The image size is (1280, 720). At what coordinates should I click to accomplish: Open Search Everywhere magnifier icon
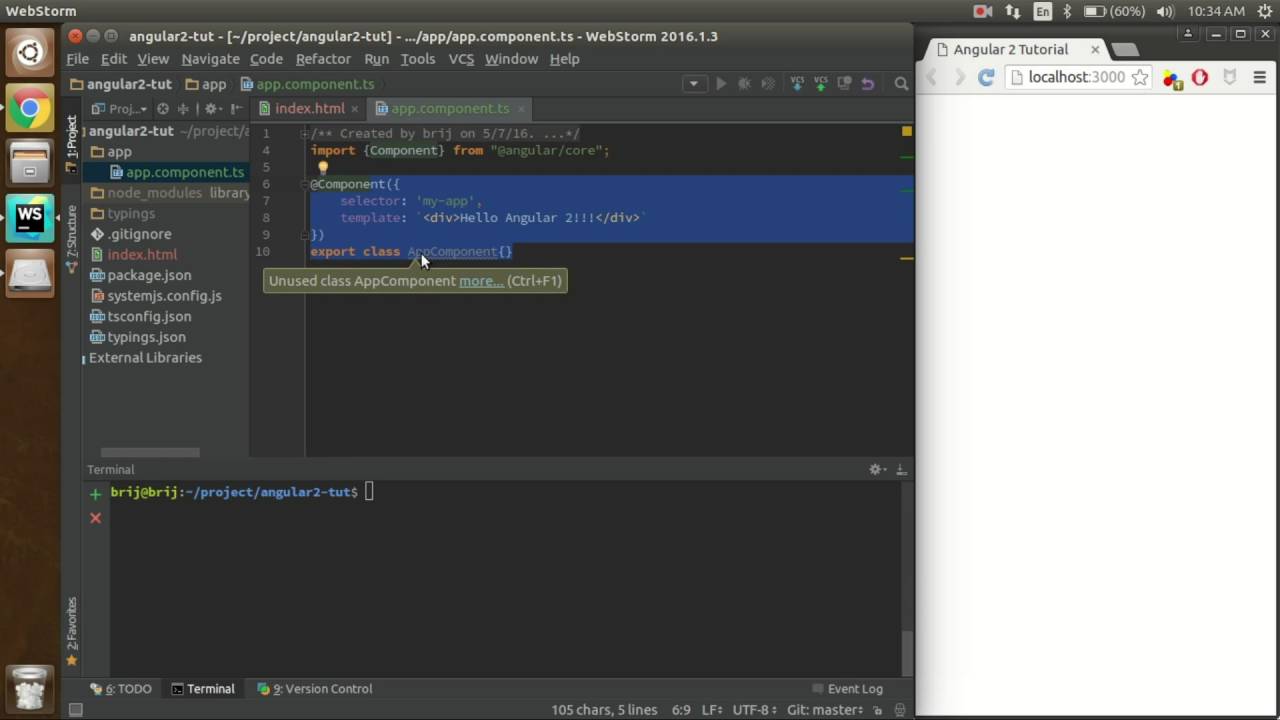[x=901, y=84]
